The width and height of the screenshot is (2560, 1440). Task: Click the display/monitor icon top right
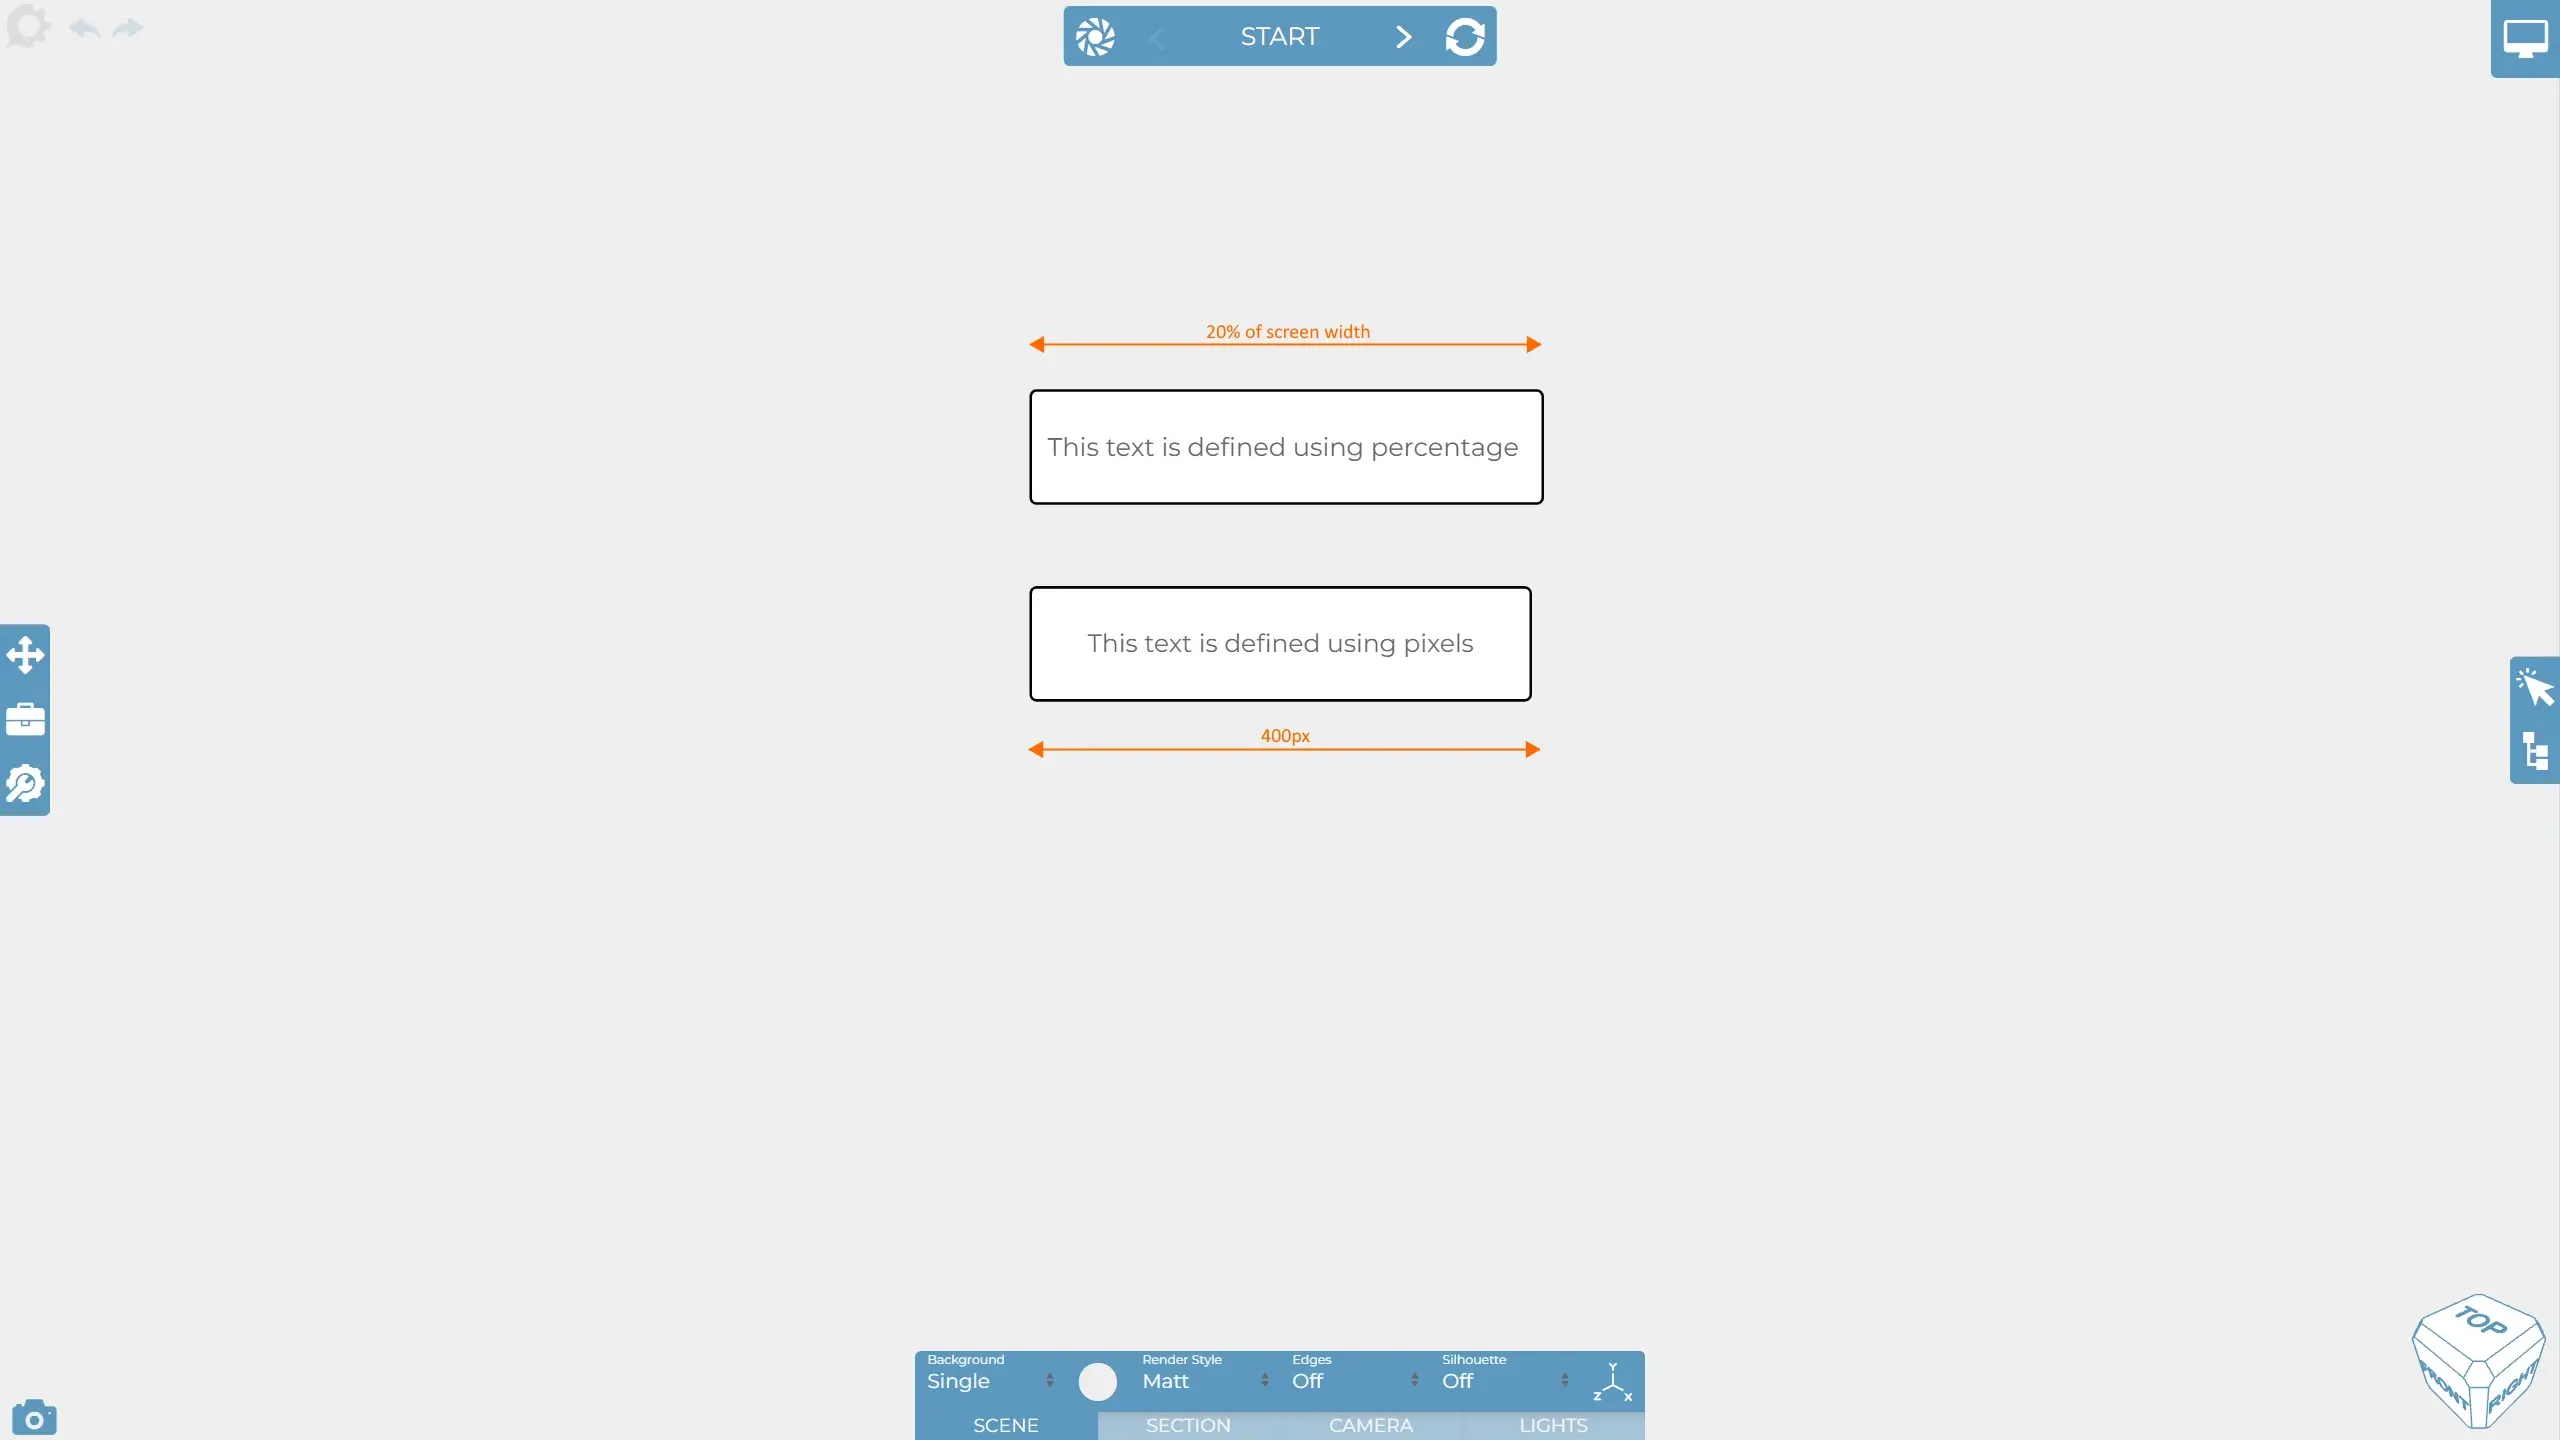[2527, 39]
